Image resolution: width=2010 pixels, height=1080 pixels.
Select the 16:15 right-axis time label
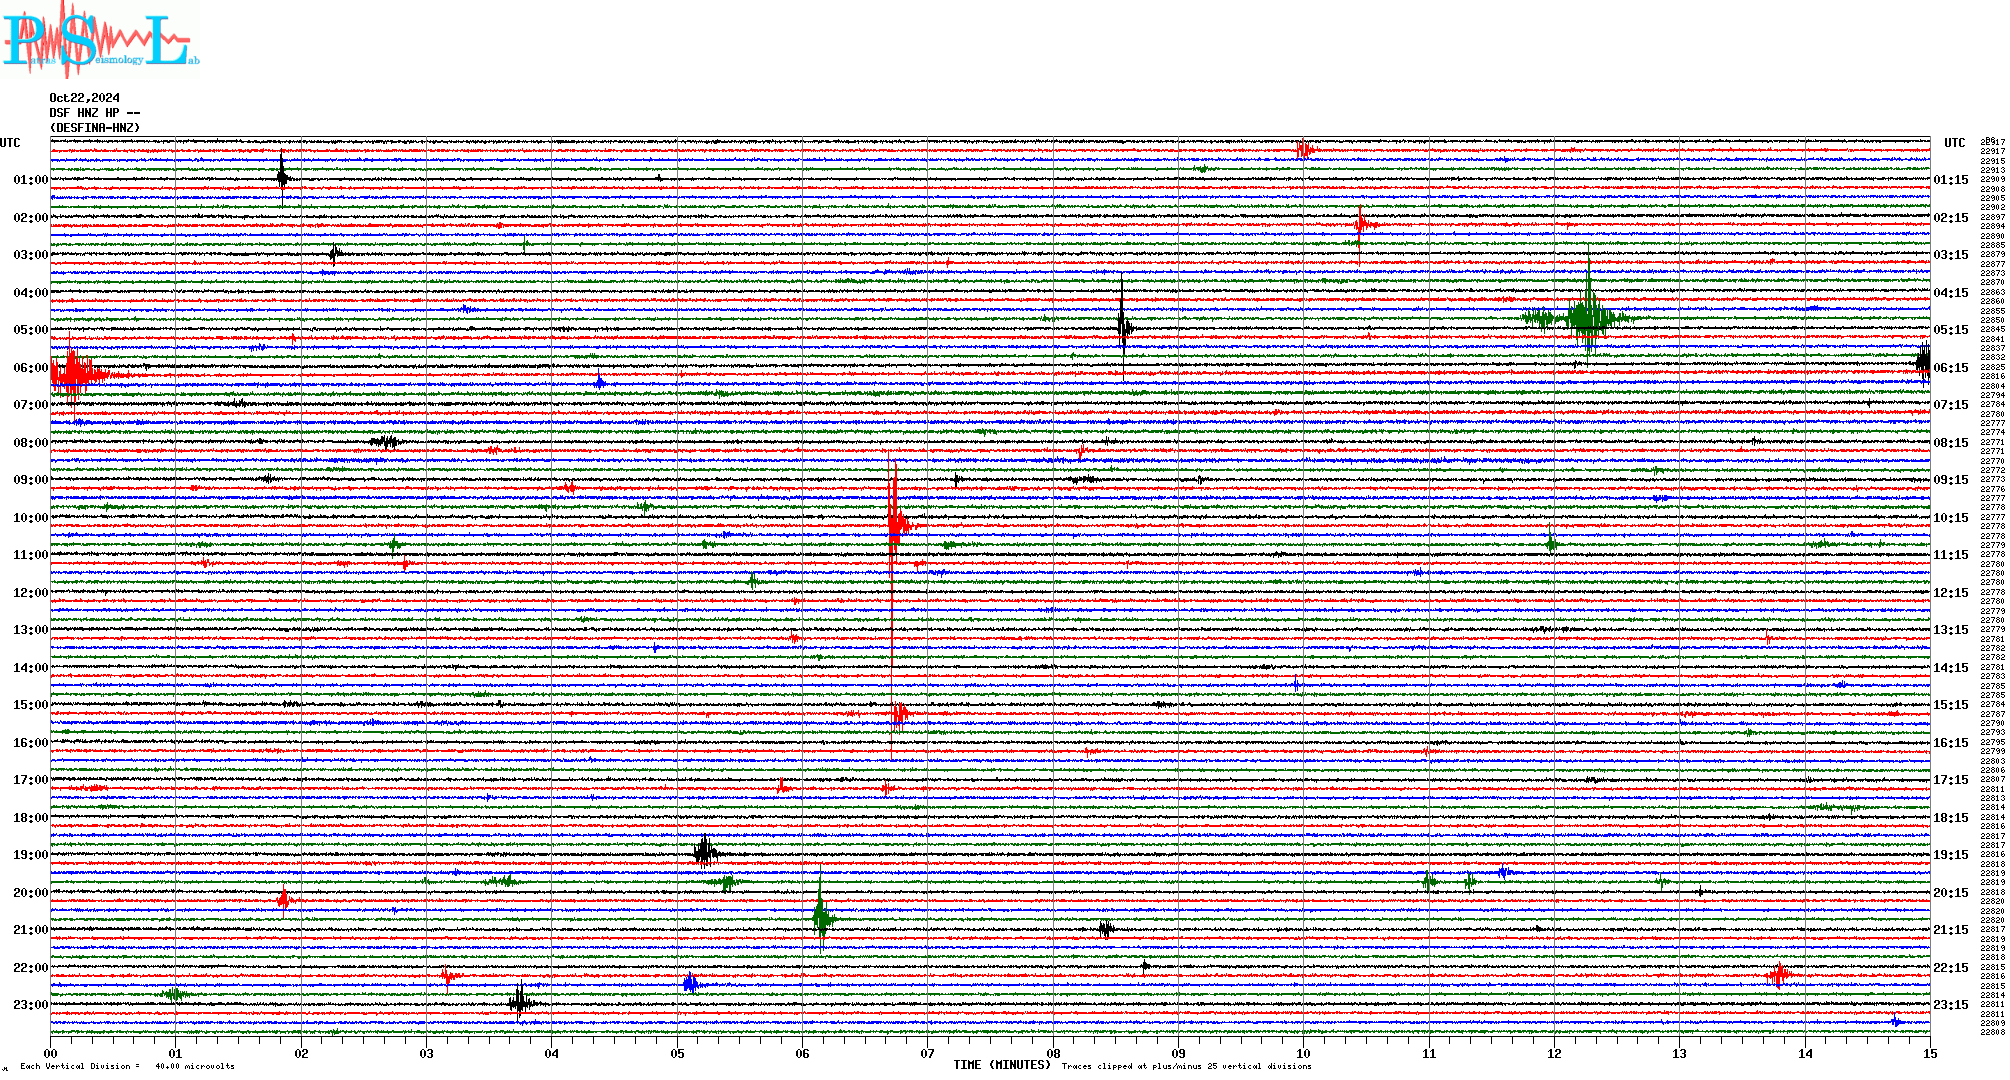1951,743
